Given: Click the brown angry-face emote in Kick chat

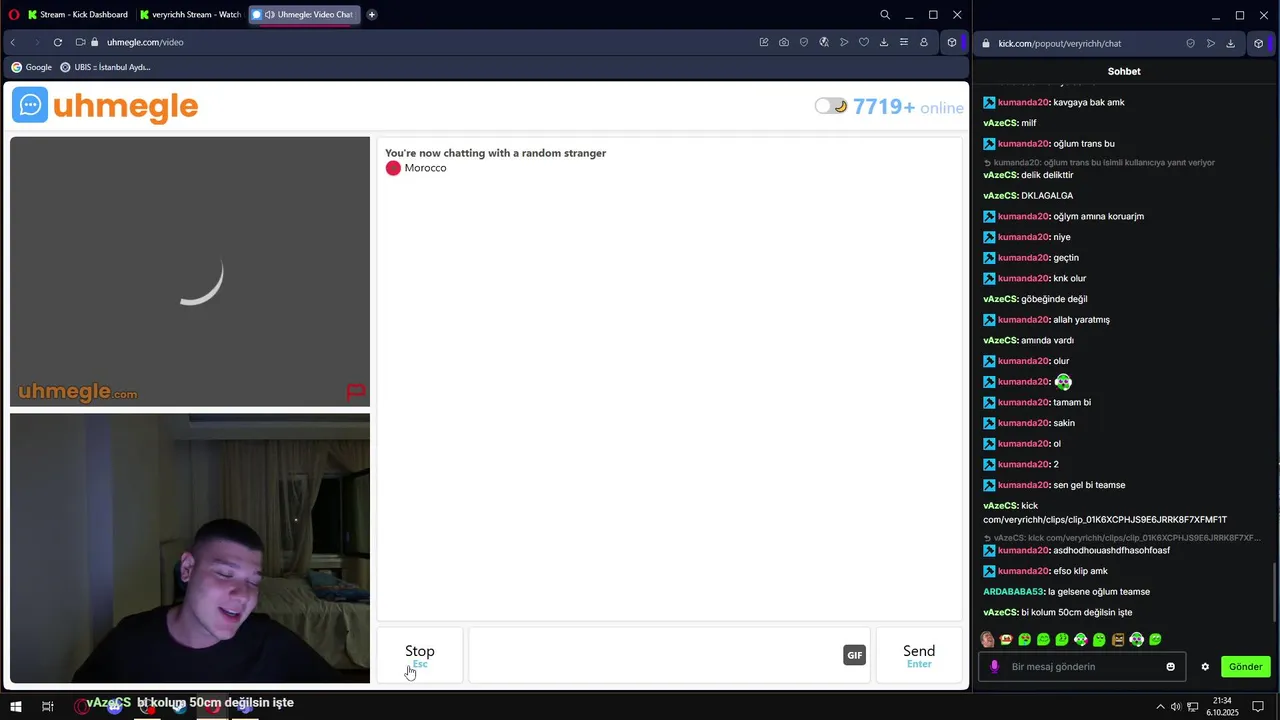Looking at the screenshot, I should coord(1118,639).
